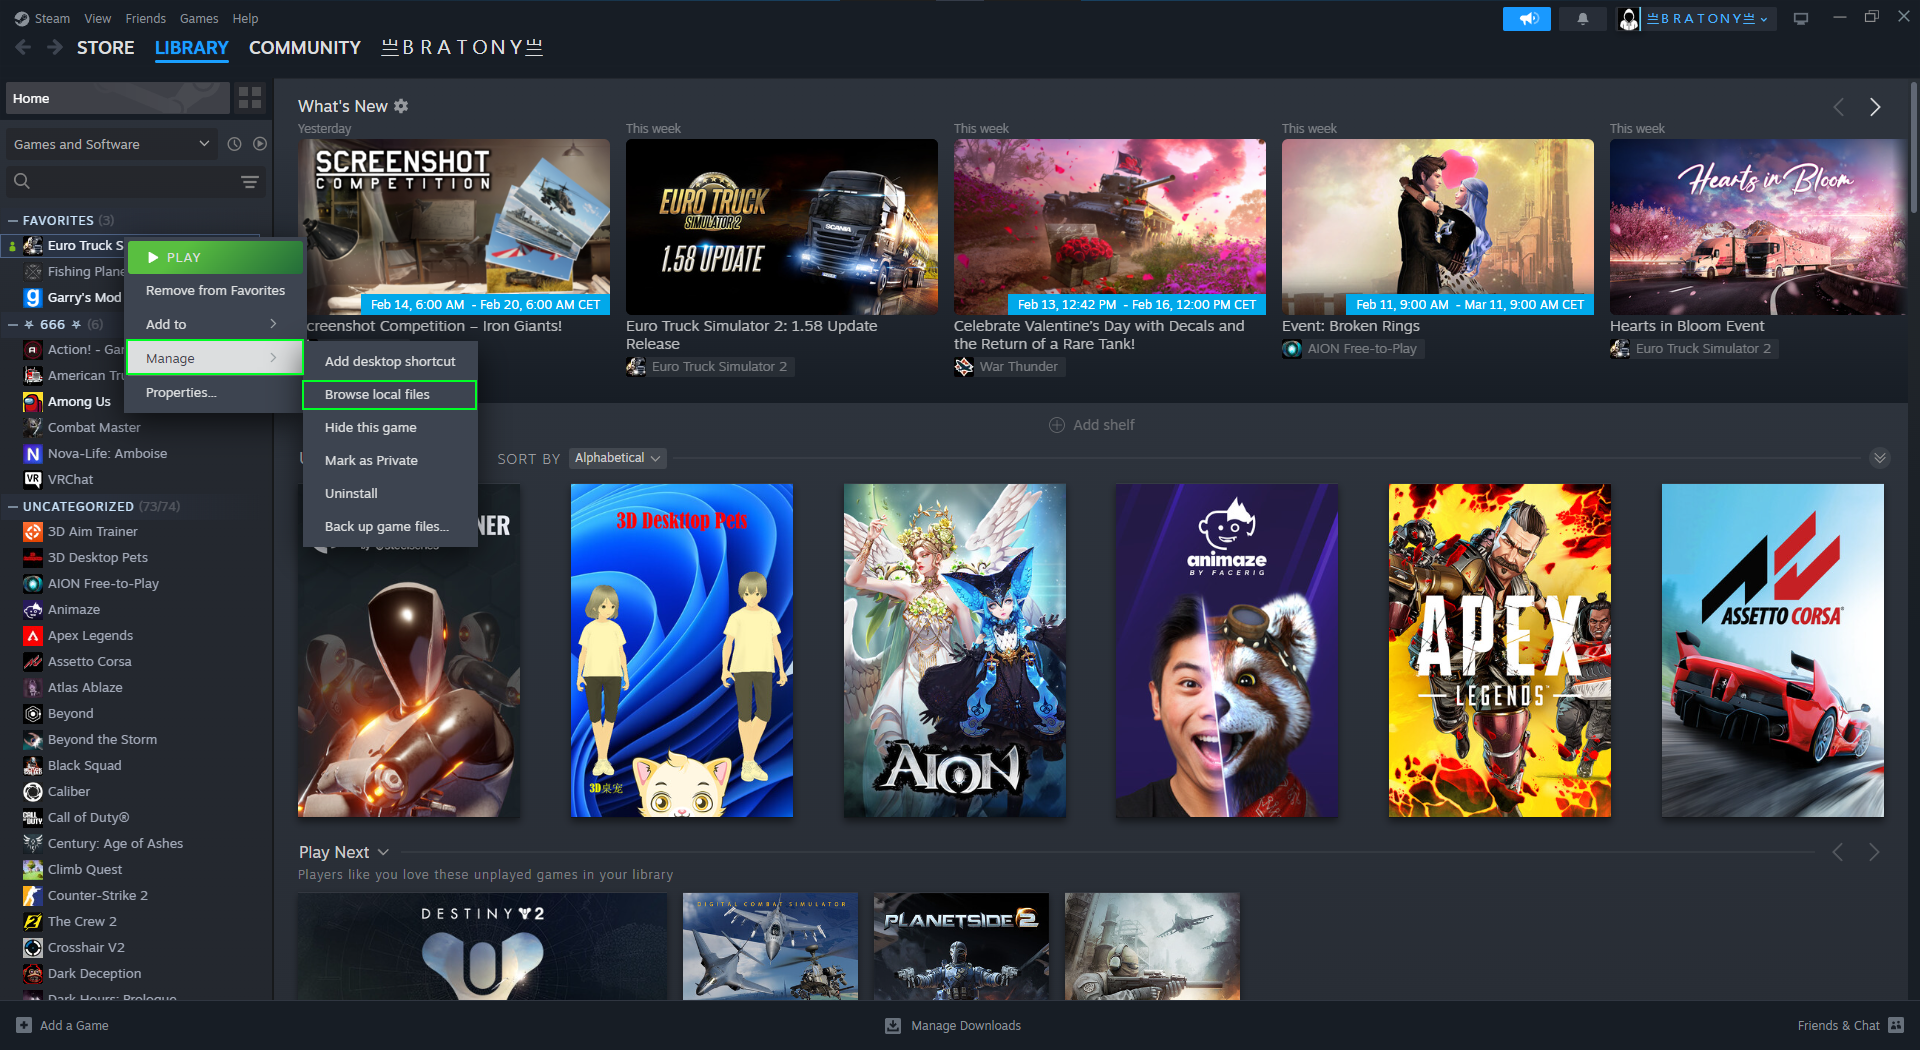Select Nova-Life: Amboise in list
This screenshot has width=1920, height=1050.
tap(107, 453)
